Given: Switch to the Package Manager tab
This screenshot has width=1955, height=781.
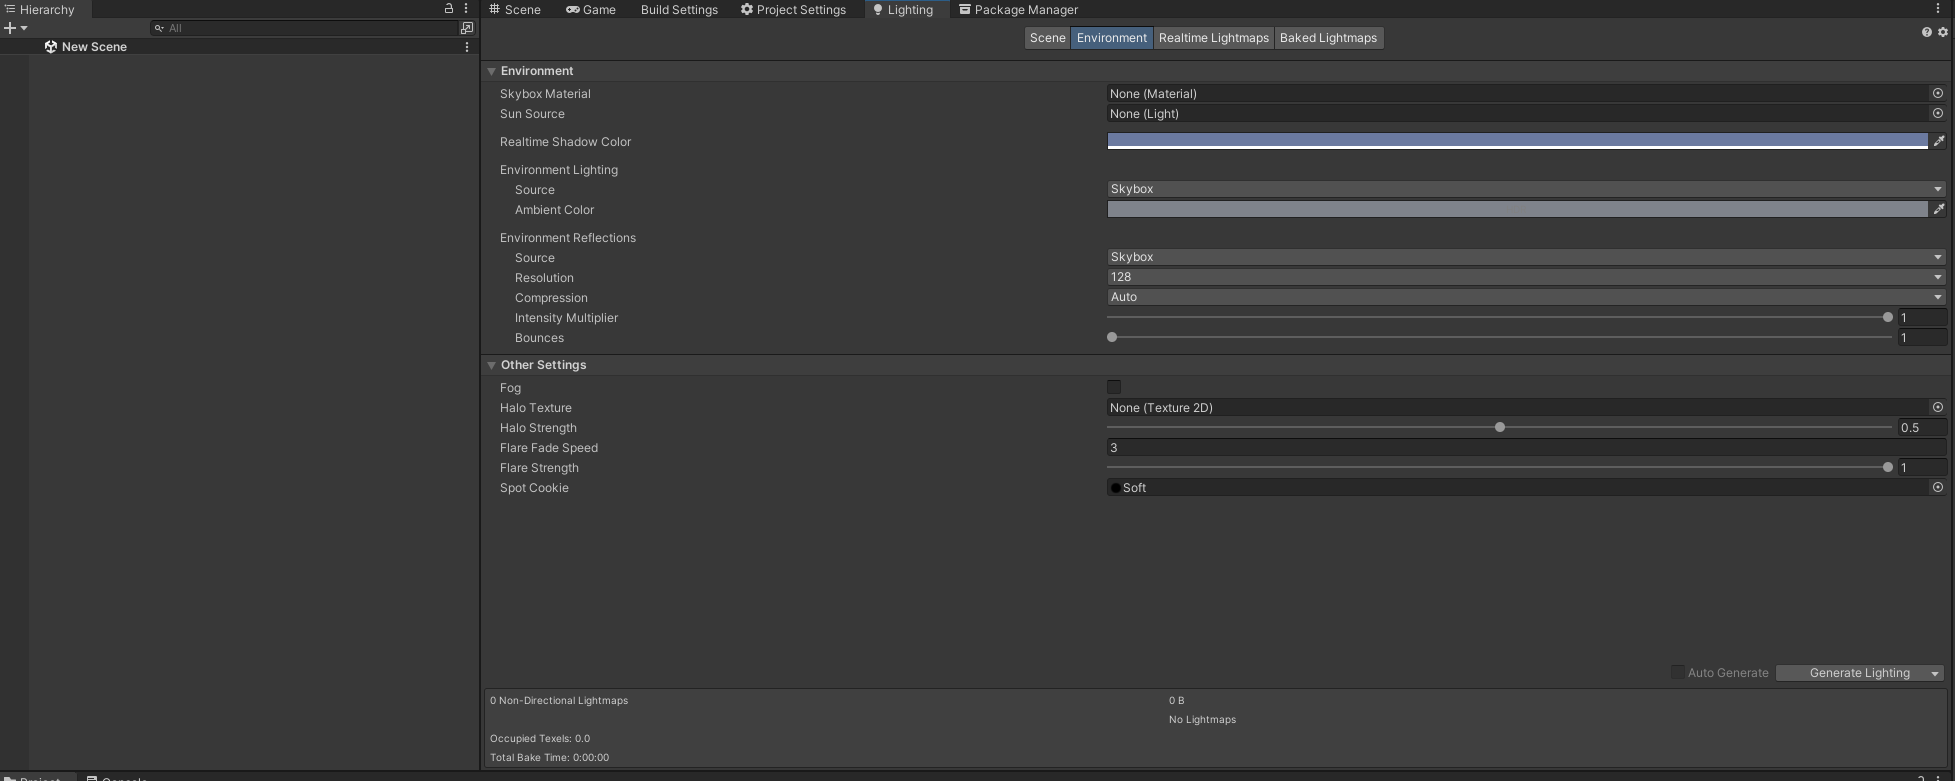Looking at the screenshot, I should 1018,10.
